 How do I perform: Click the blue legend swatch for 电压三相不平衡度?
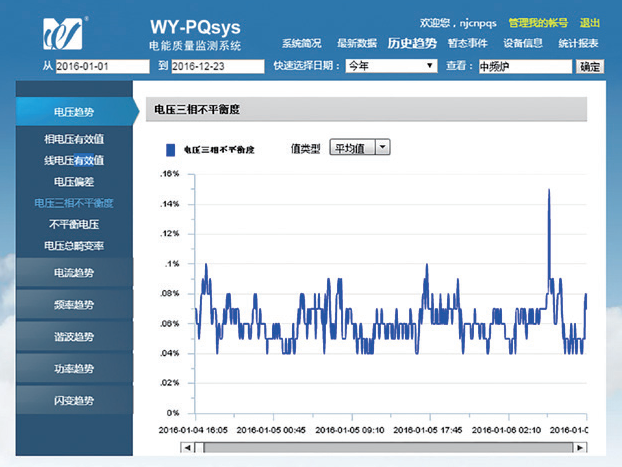[x=171, y=150]
